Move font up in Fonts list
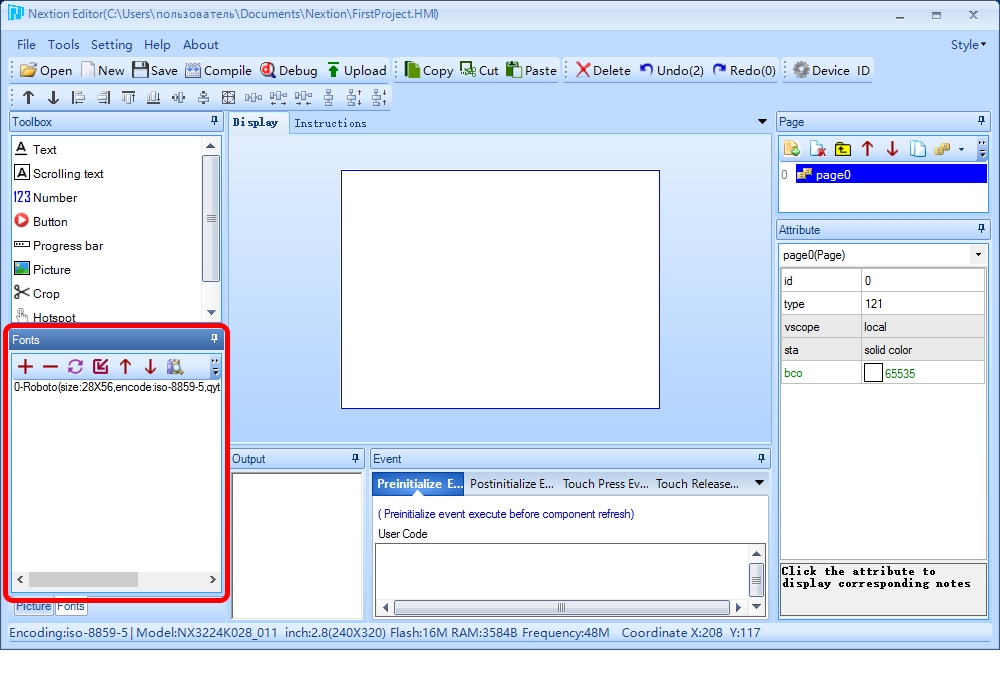This screenshot has width=1000, height=685. (125, 366)
